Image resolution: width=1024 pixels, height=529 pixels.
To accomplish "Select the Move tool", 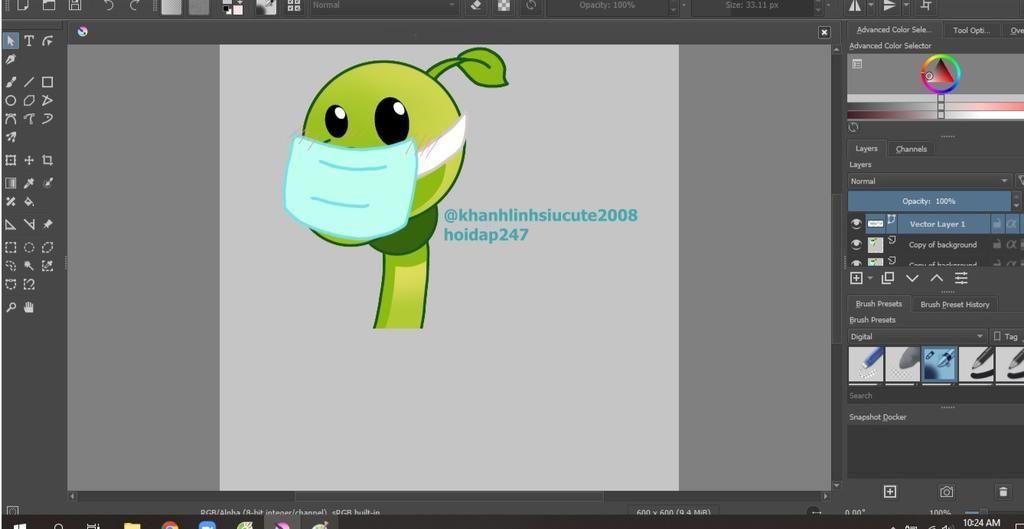I will tap(29, 160).
